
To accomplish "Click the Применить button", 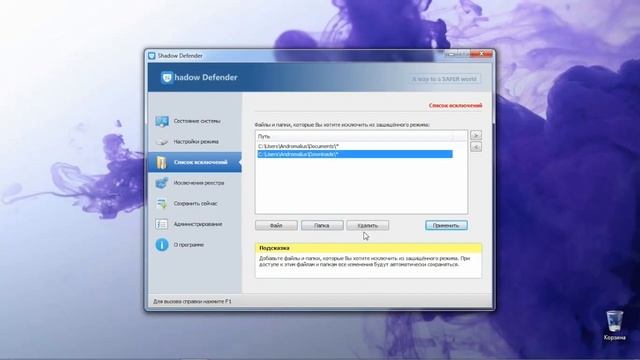I will [x=446, y=225].
